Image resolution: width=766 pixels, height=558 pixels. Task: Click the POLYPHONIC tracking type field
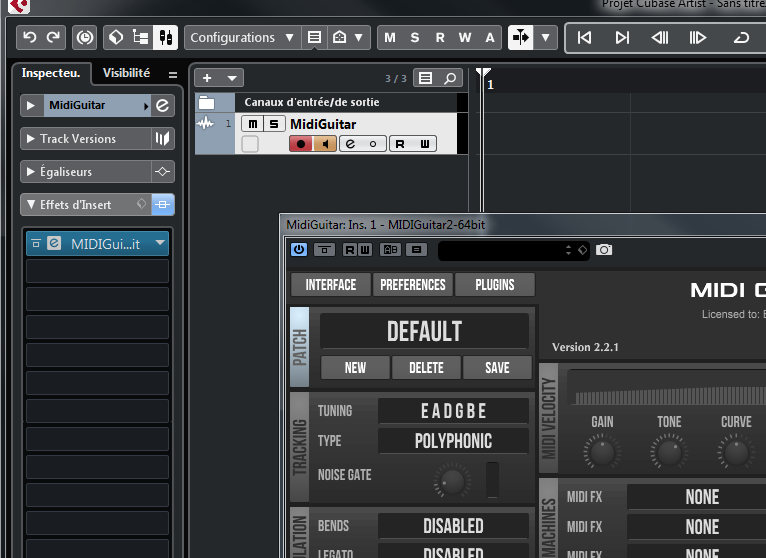pyautogui.click(x=453, y=441)
